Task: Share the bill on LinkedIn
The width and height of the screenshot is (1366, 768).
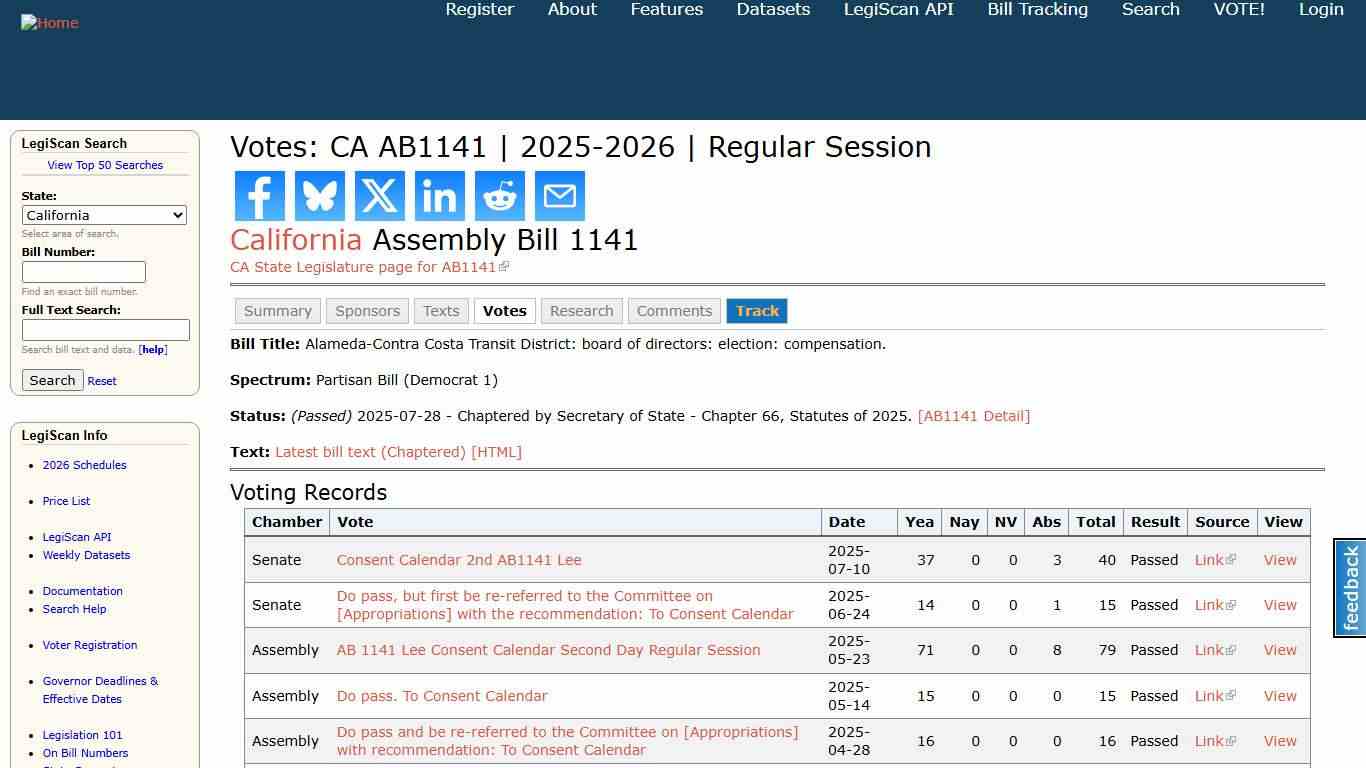Action: (x=439, y=196)
